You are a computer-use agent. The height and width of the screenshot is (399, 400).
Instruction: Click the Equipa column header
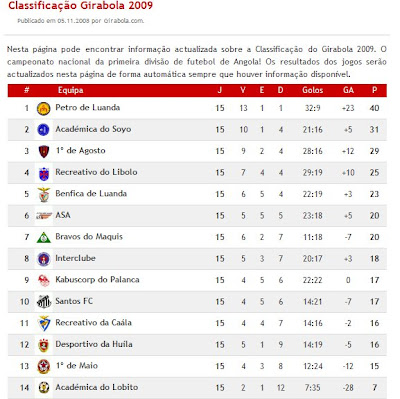(70, 90)
